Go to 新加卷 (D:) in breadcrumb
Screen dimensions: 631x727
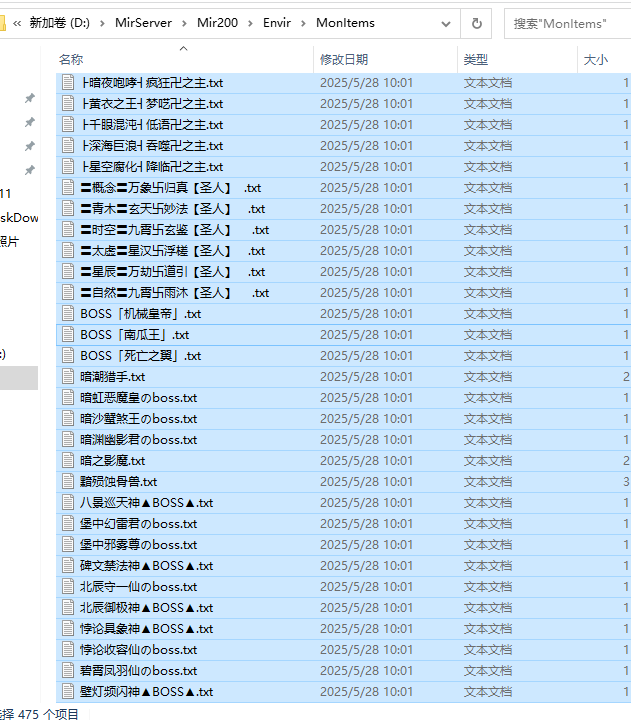point(60,23)
